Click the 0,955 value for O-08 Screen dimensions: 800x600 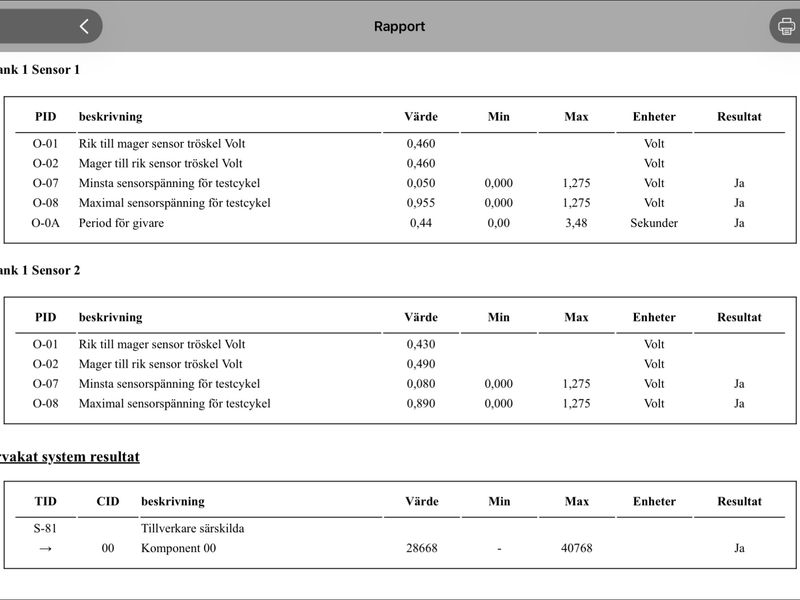[x=421, y=203]
